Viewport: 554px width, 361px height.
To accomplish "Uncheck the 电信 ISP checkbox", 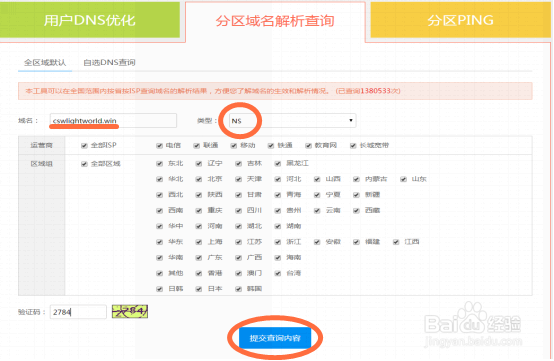I will (x=159, y=146).
